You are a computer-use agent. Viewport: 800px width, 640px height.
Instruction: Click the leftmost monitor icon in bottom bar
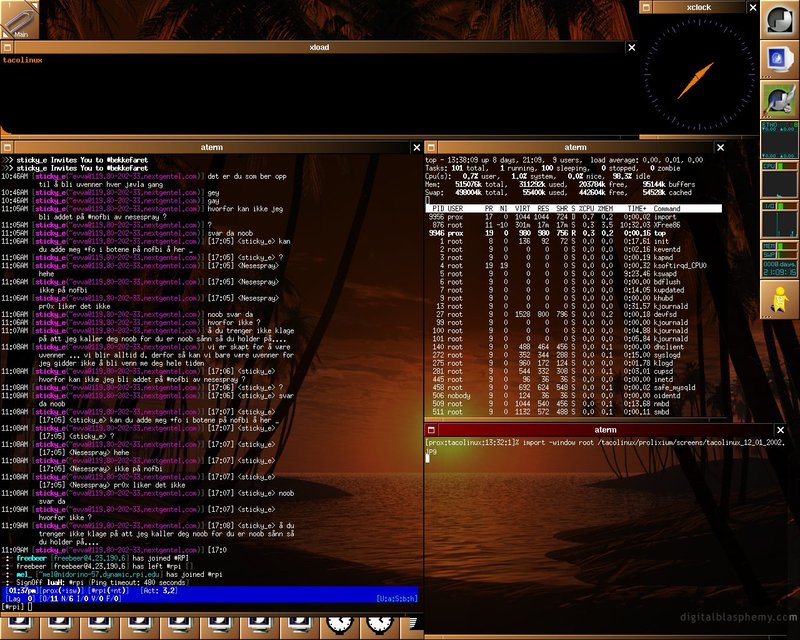19,626
